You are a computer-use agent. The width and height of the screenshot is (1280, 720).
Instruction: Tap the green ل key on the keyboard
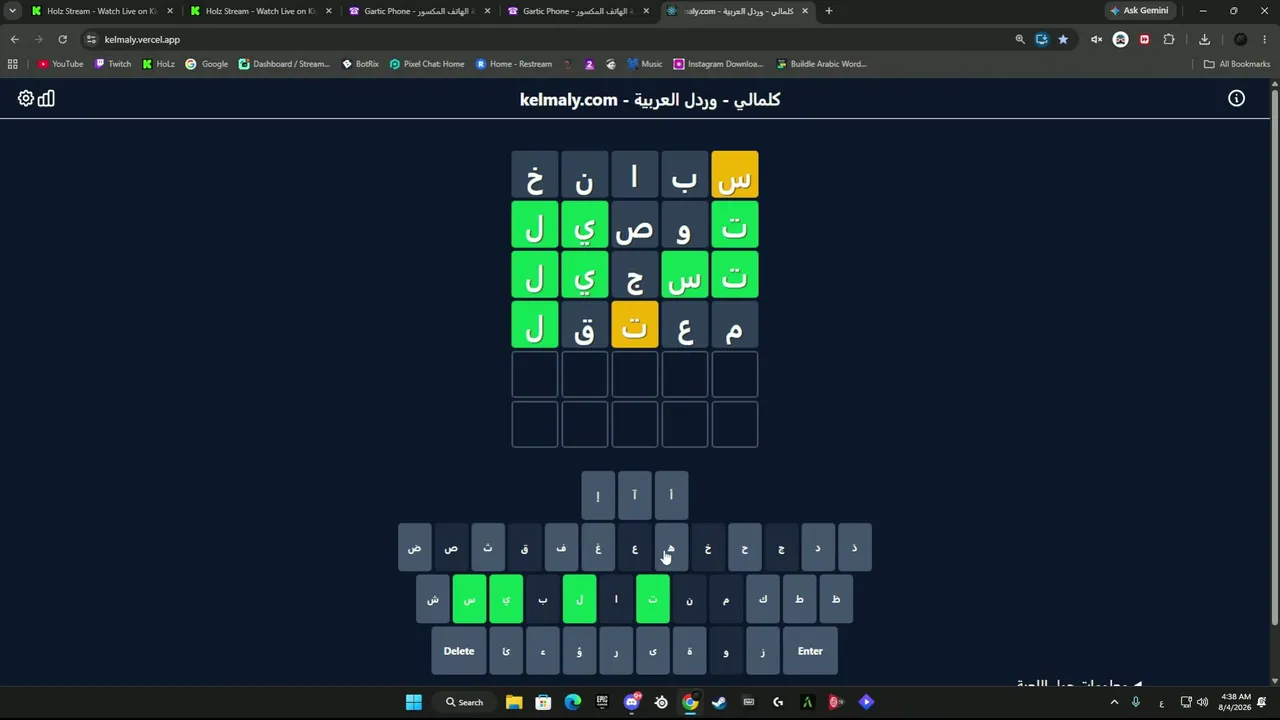[579, 600]
